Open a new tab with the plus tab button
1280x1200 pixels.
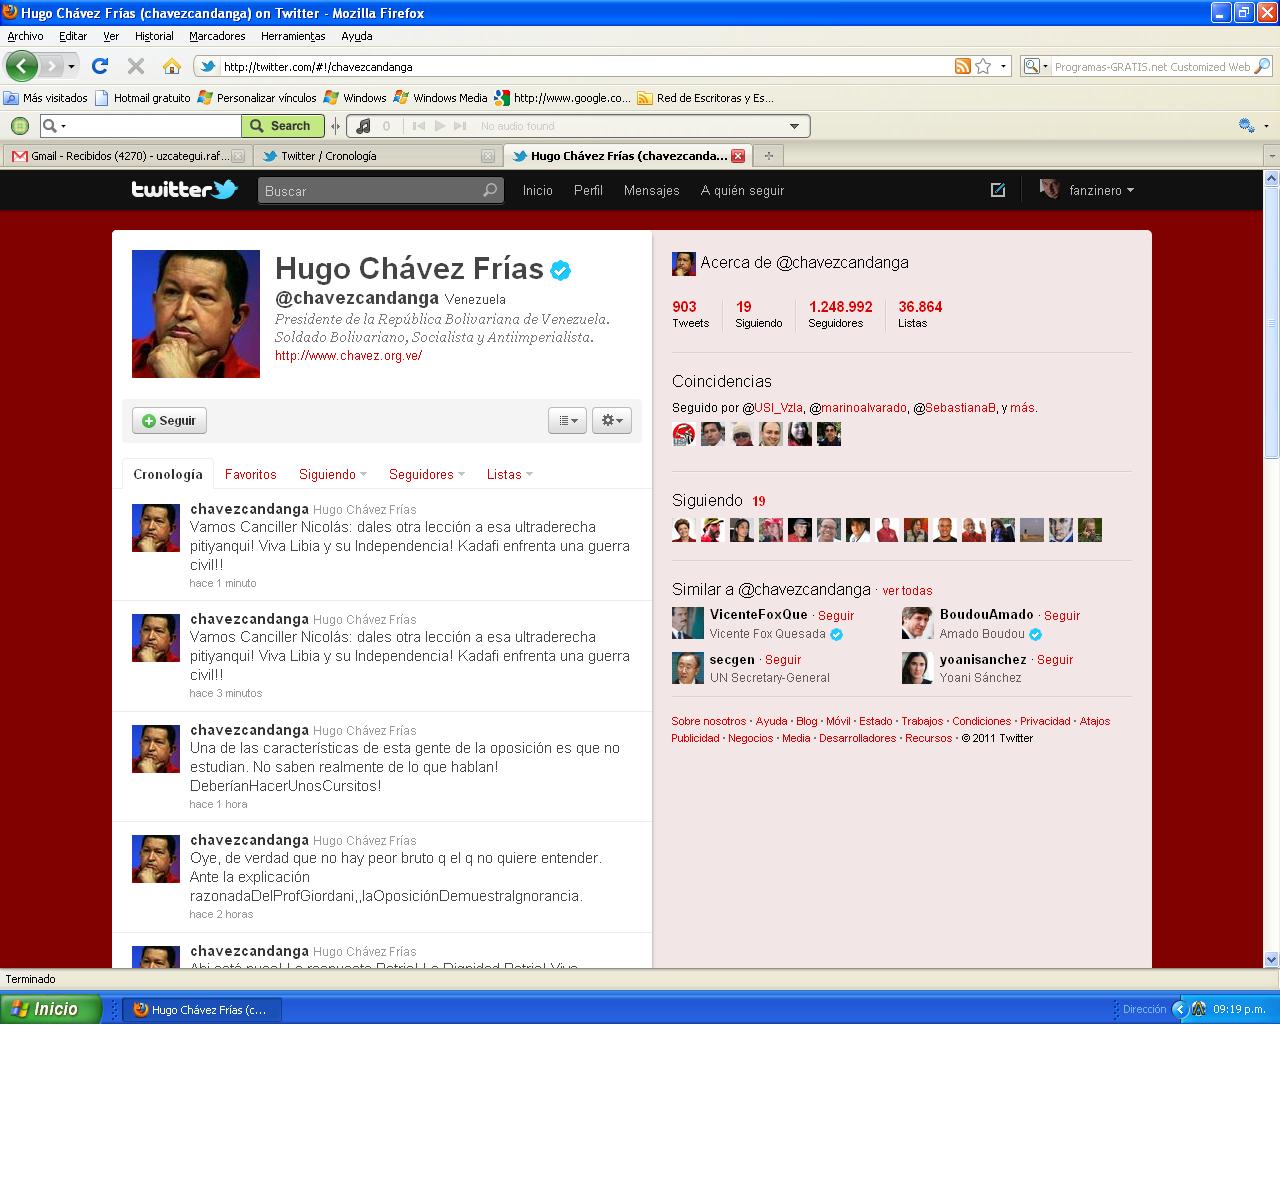(x=769, y=155)
